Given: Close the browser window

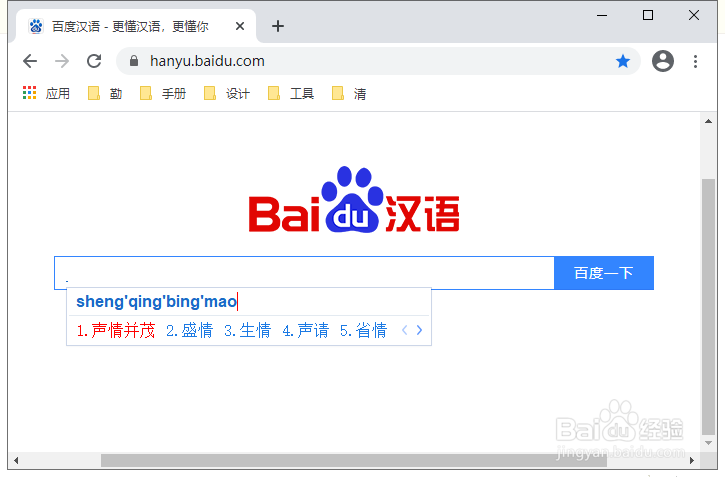Looking at the screenshot, I should pos(694,15).
